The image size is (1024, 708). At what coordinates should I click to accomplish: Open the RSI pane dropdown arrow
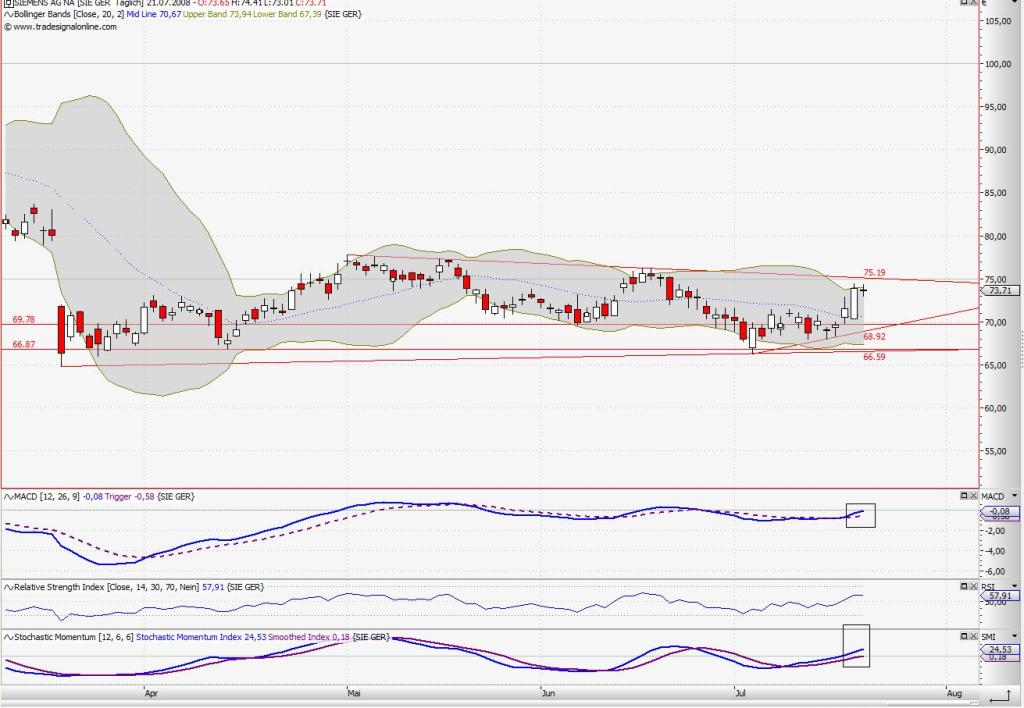(1014, 587)
